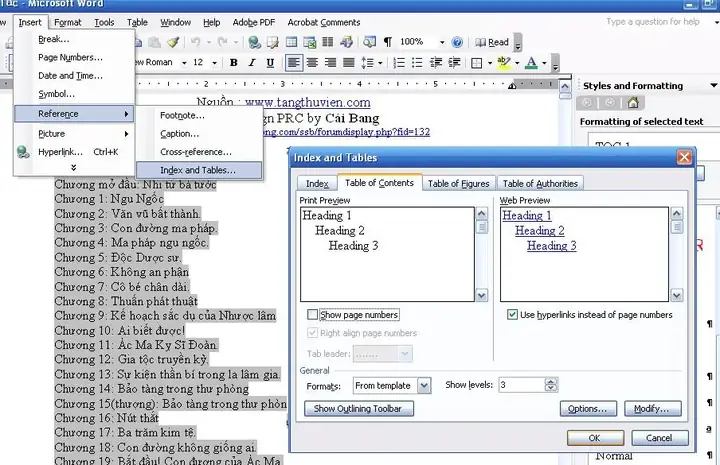This screenshot has width=720, height=465.
Task: Open the font name dropdown arrow
Action: click(184, 62)
